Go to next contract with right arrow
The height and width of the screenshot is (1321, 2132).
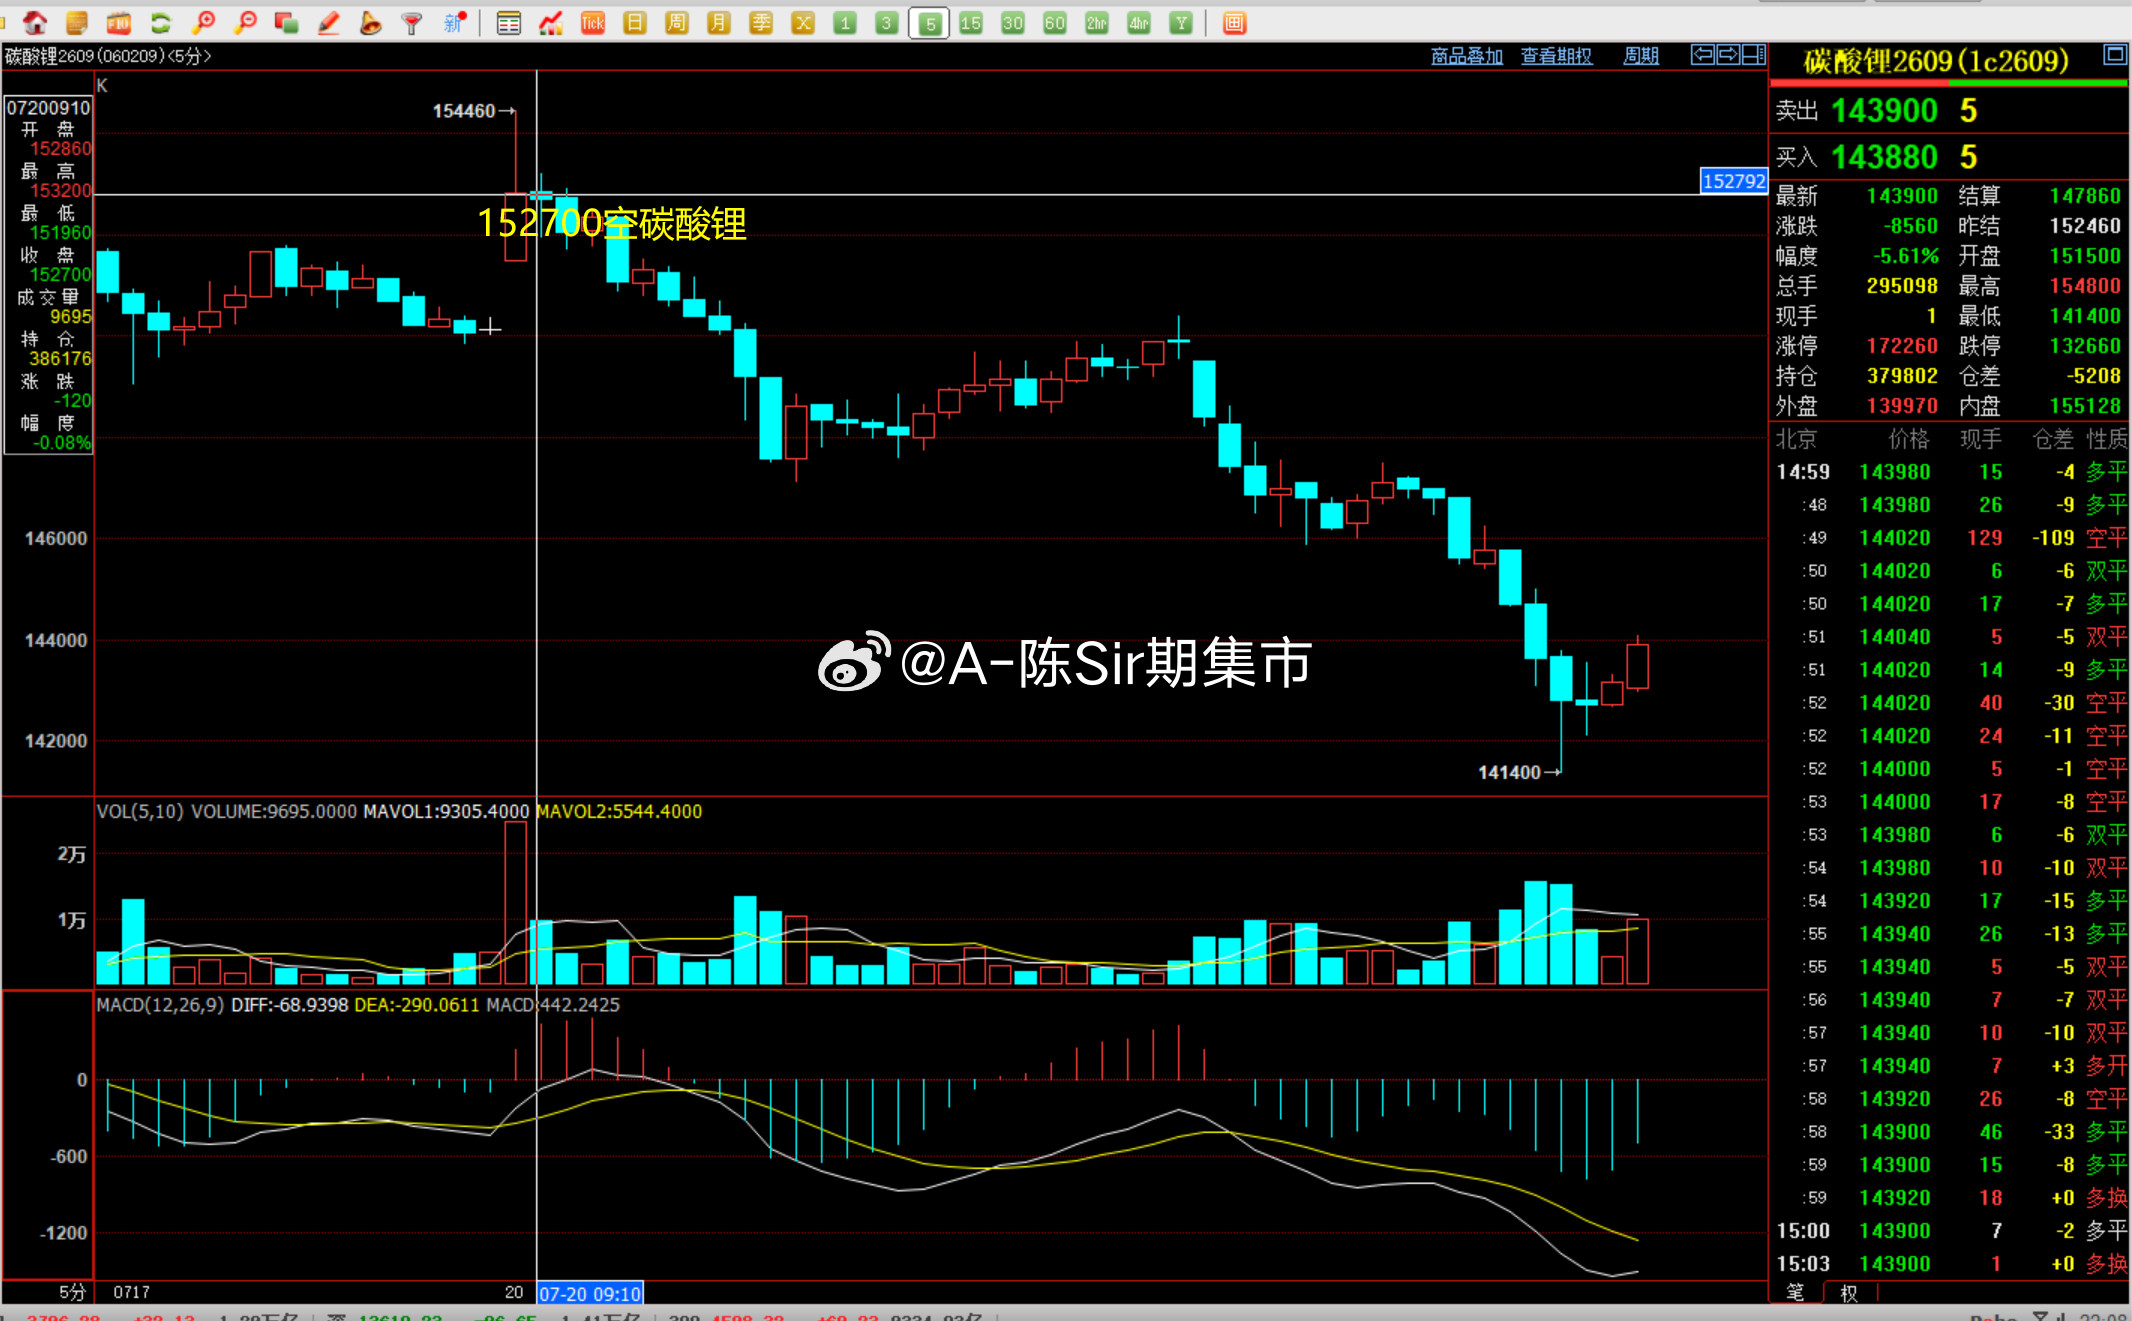tap(1728, 55)
